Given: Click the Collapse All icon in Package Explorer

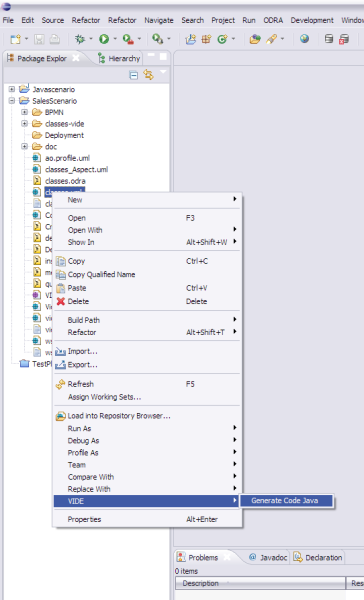Looking at the screenshot, I should click(x=134, y=75).
